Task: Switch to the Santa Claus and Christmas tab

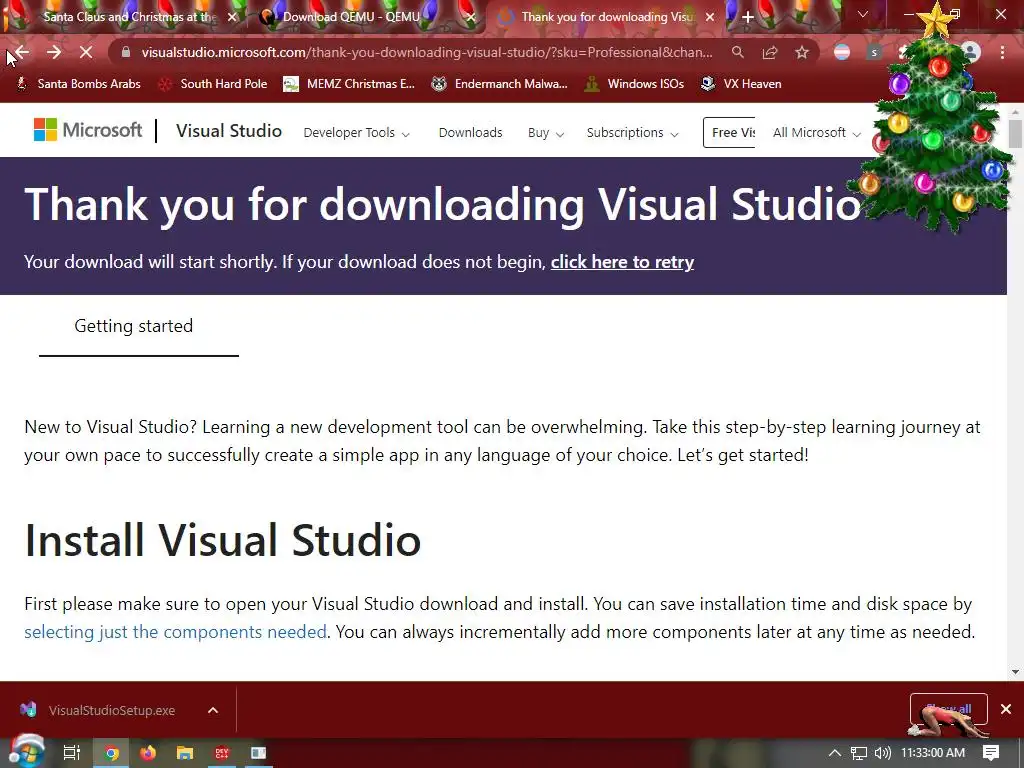Action: coord(127,17)
